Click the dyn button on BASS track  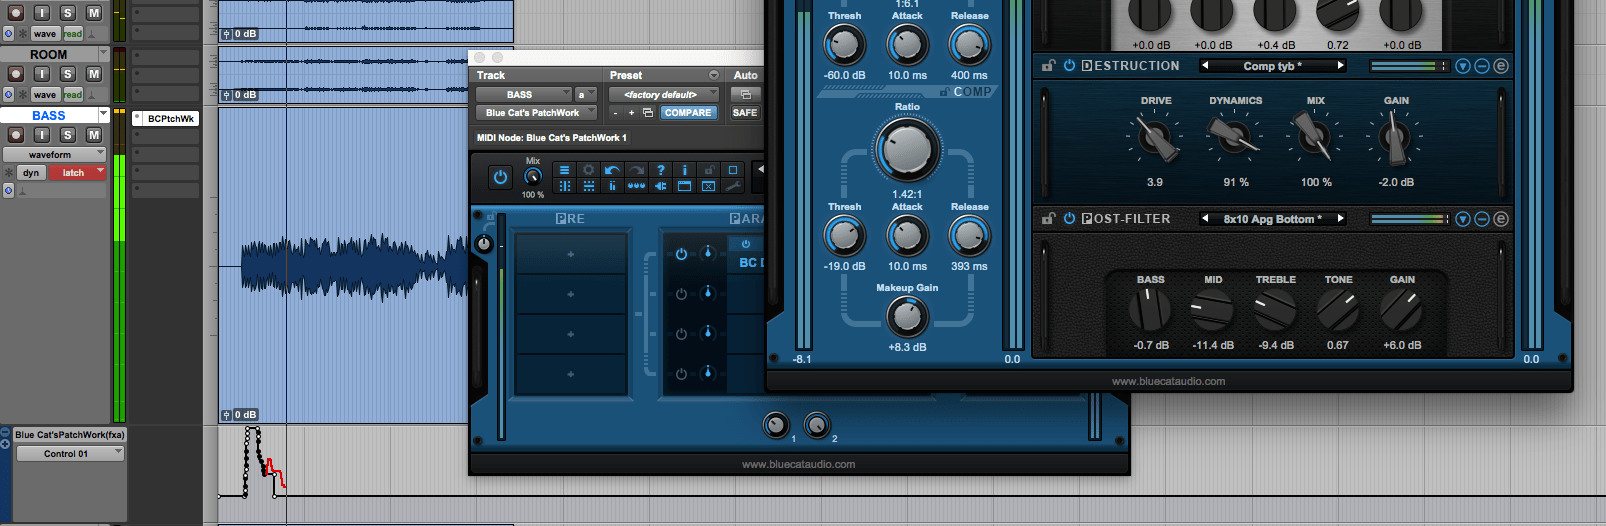[x=31, y=173]
